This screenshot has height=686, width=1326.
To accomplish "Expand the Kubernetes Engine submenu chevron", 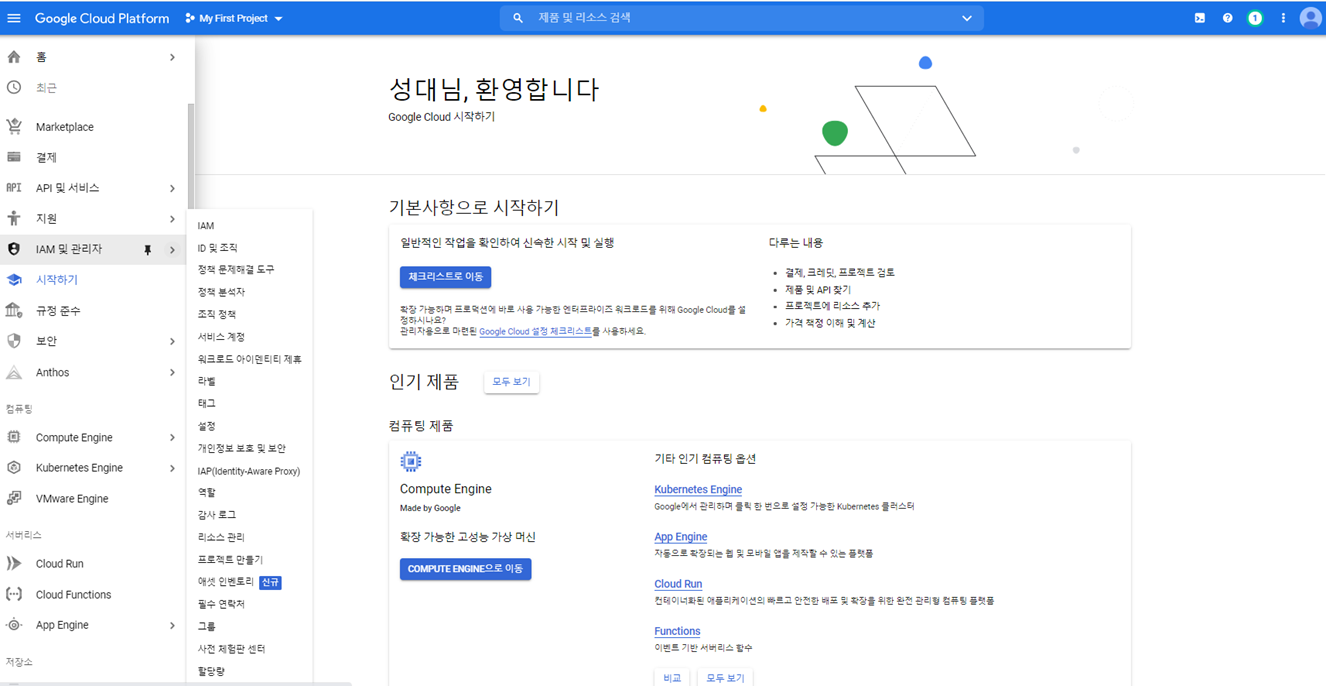I will tap(172, 468).
